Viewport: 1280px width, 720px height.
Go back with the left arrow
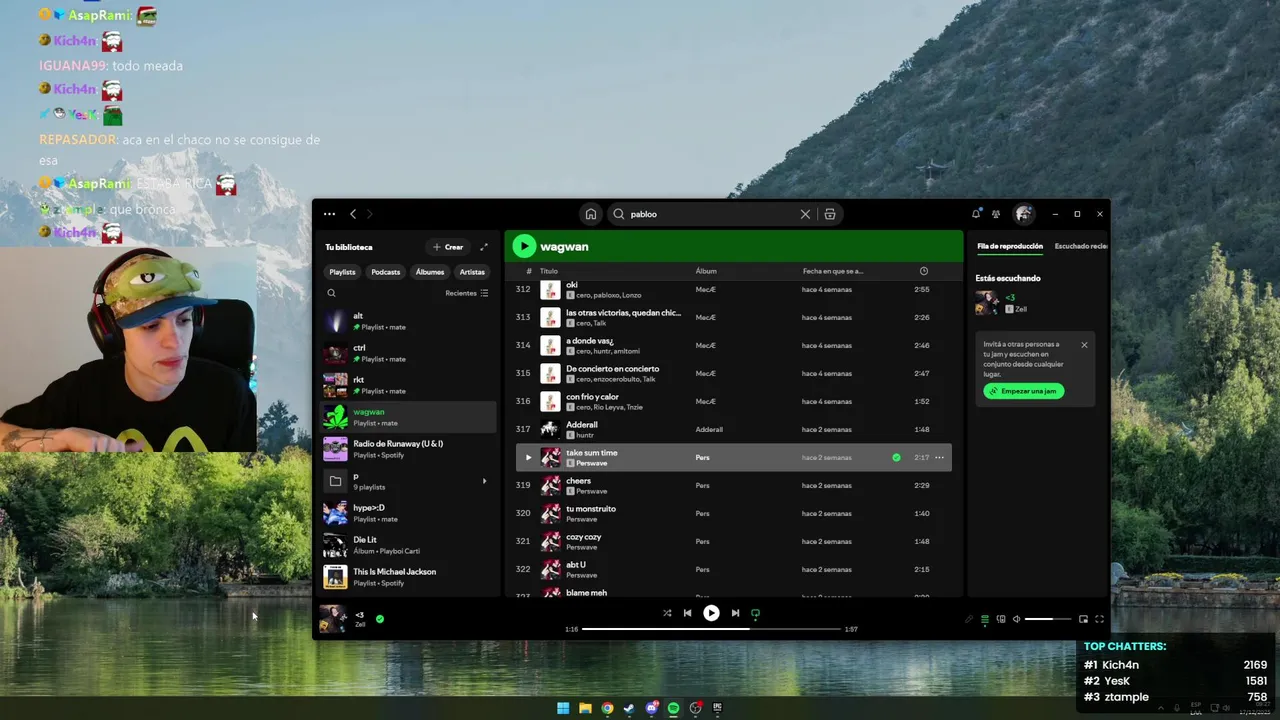click(353, 214)
